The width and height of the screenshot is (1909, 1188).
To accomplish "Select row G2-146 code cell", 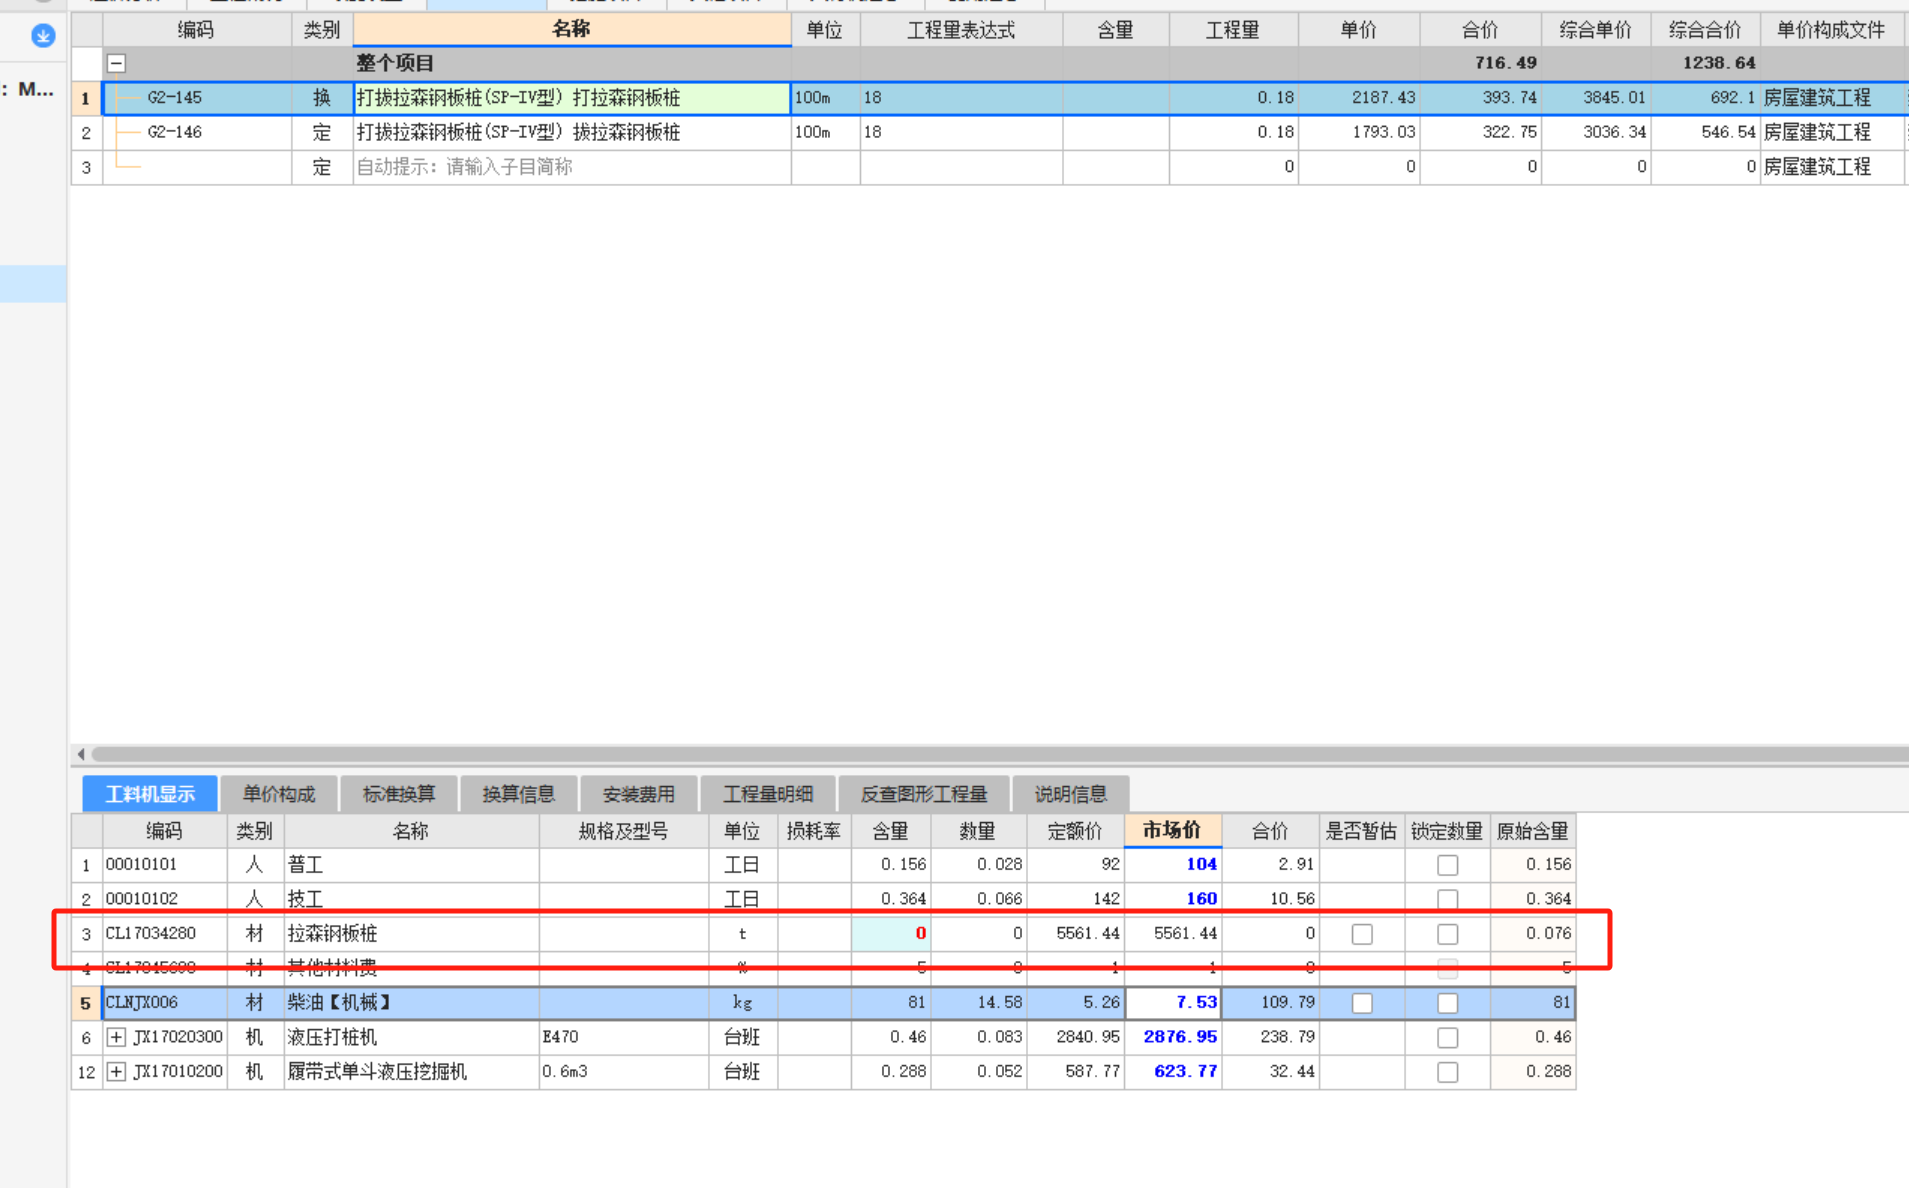I will tap(196, 132).
